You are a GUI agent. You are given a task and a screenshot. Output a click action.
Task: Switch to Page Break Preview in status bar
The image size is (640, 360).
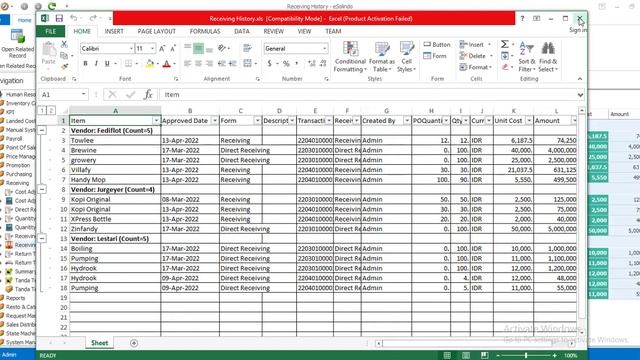pyautogui.click(x=484, y=356)
